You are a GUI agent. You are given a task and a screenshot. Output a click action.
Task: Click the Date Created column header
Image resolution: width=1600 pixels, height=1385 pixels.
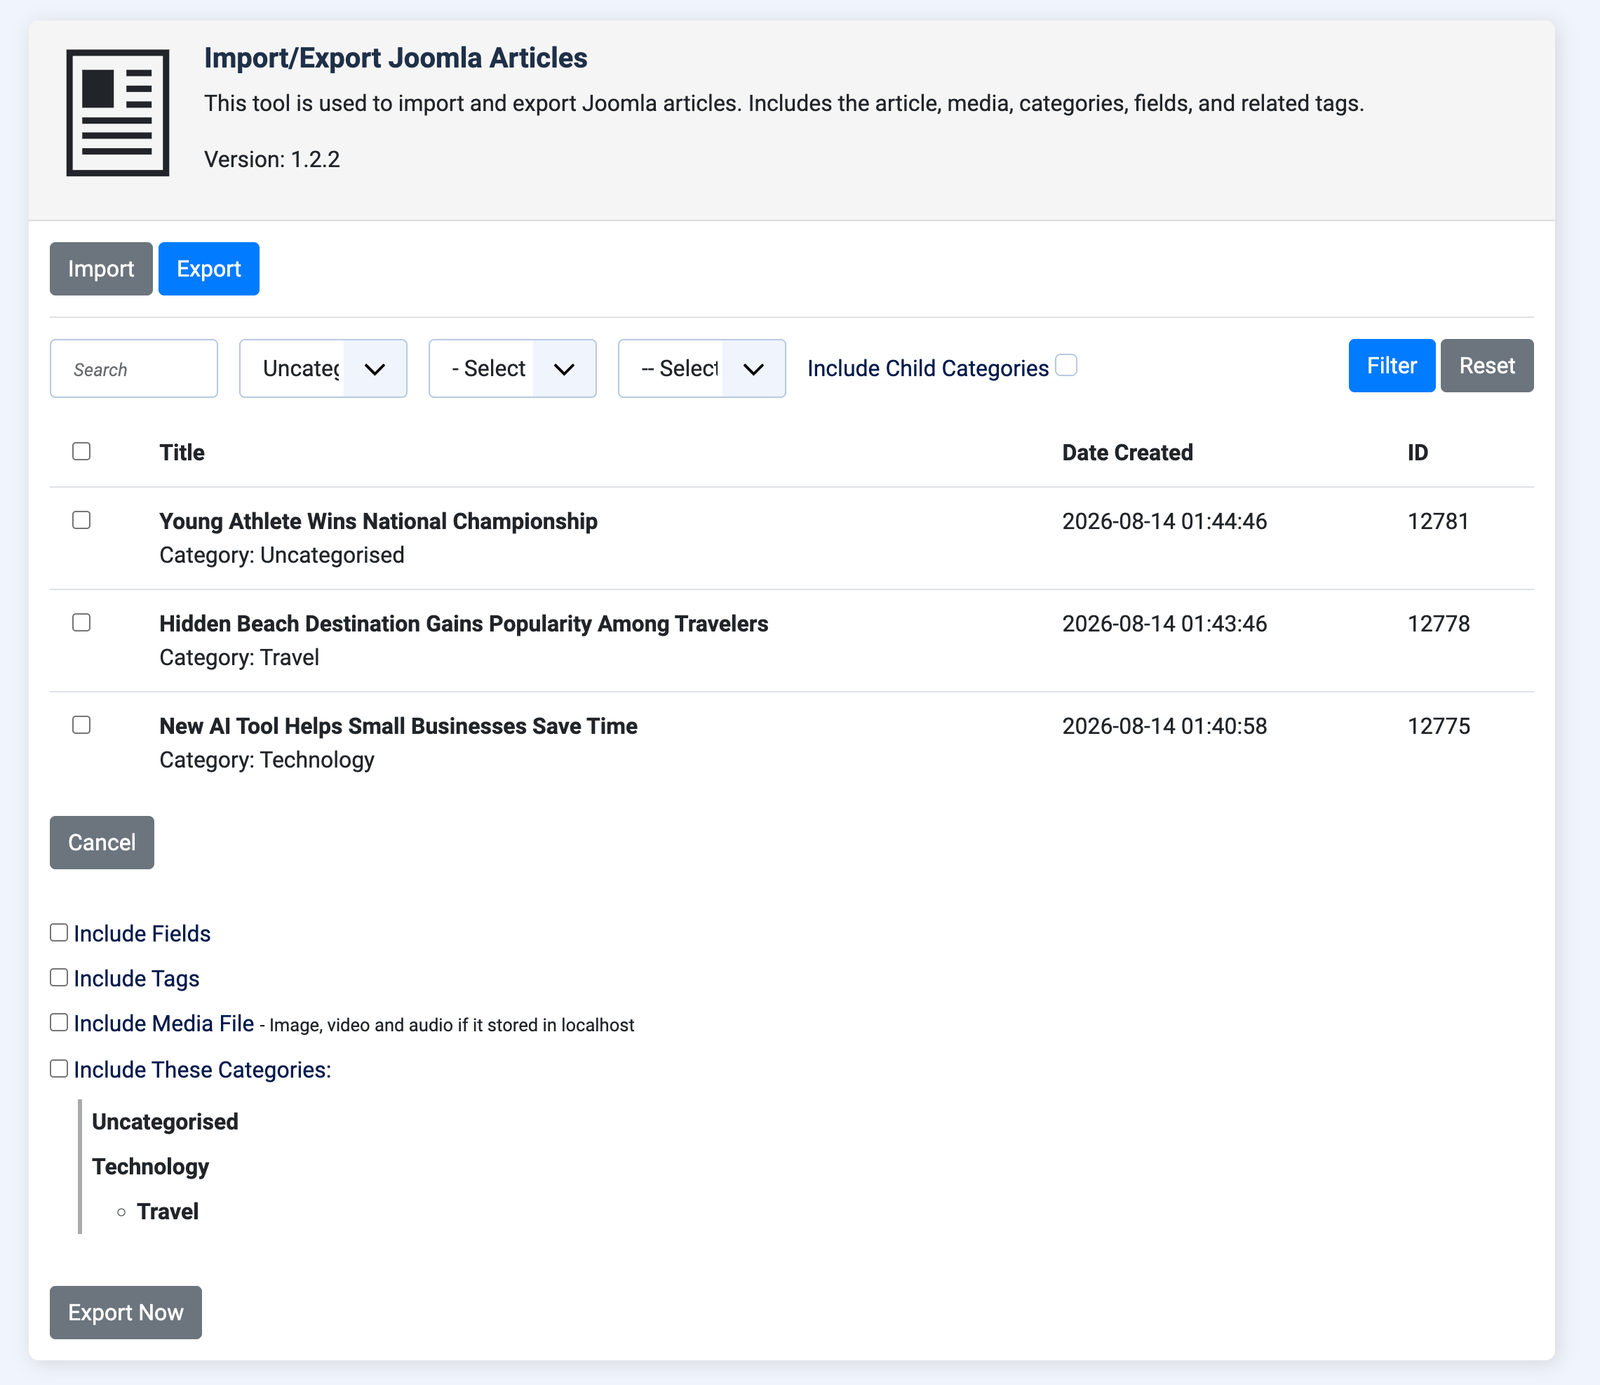1127,453
